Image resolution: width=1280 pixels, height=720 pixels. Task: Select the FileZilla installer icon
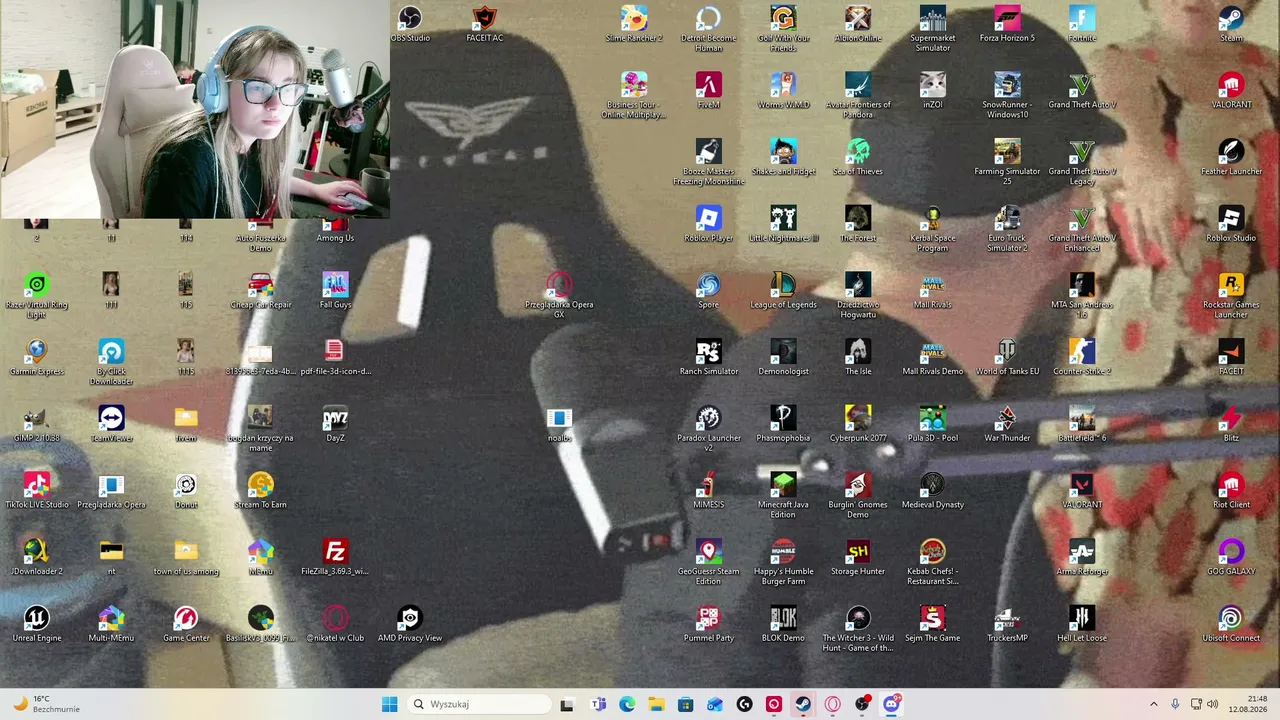pos(335,557)
